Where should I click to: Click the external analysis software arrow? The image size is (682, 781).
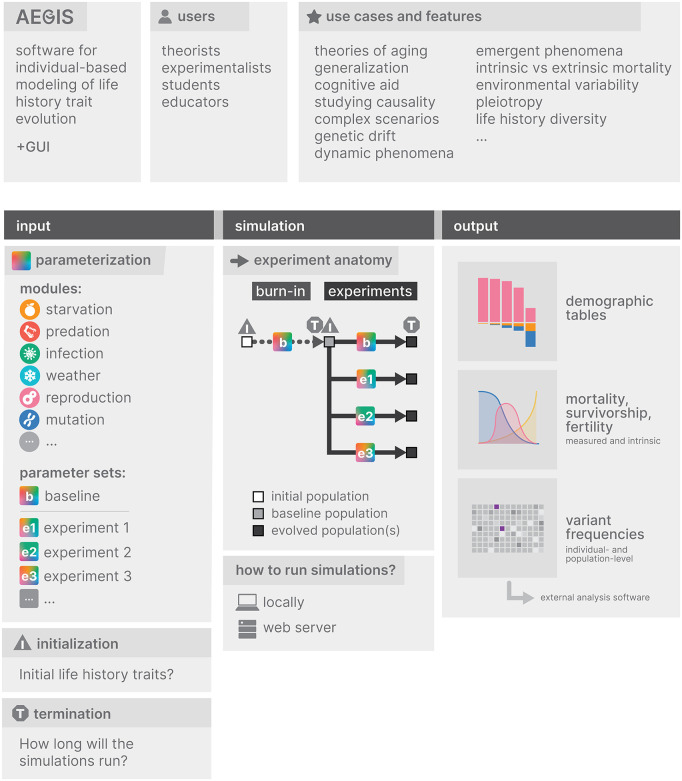[x=520, y=593]
